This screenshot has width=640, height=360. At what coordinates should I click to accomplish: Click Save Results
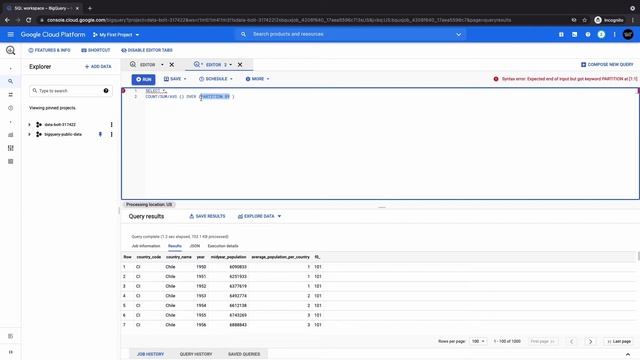pos(207,216)
